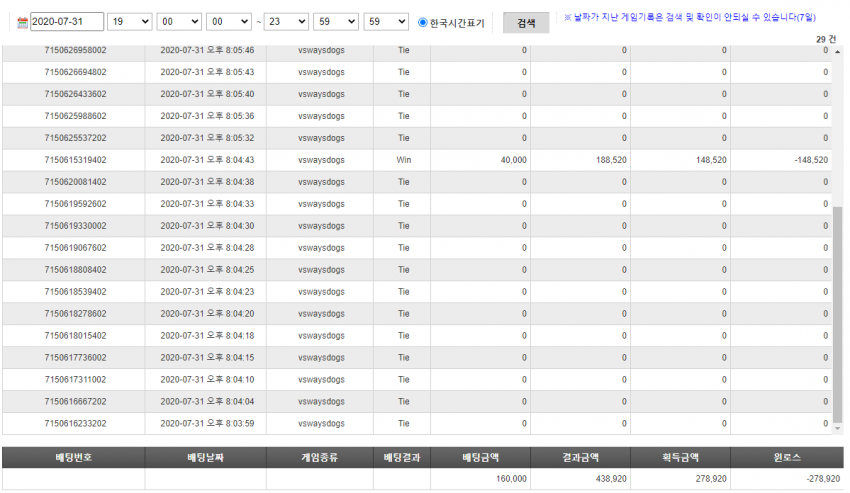Expand the end minute dropdown showing 59
The image size is (850, 493).
tap(336, 22)
